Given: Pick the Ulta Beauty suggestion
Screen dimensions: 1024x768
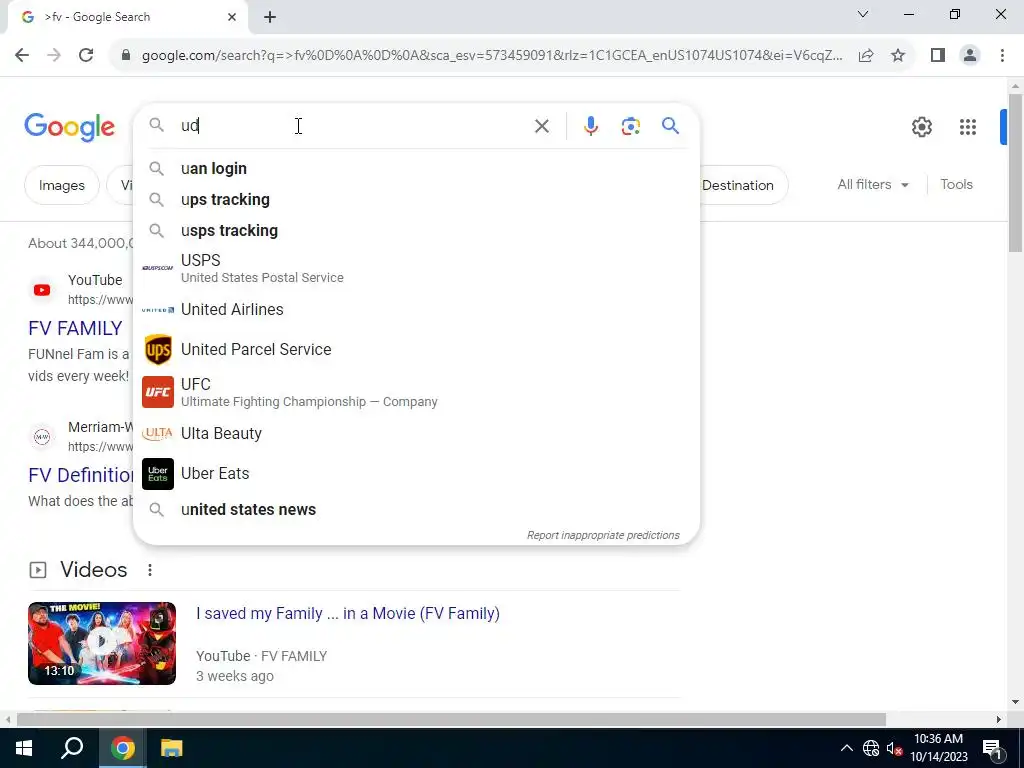Looking at the screenshot, I should (416, 434).
